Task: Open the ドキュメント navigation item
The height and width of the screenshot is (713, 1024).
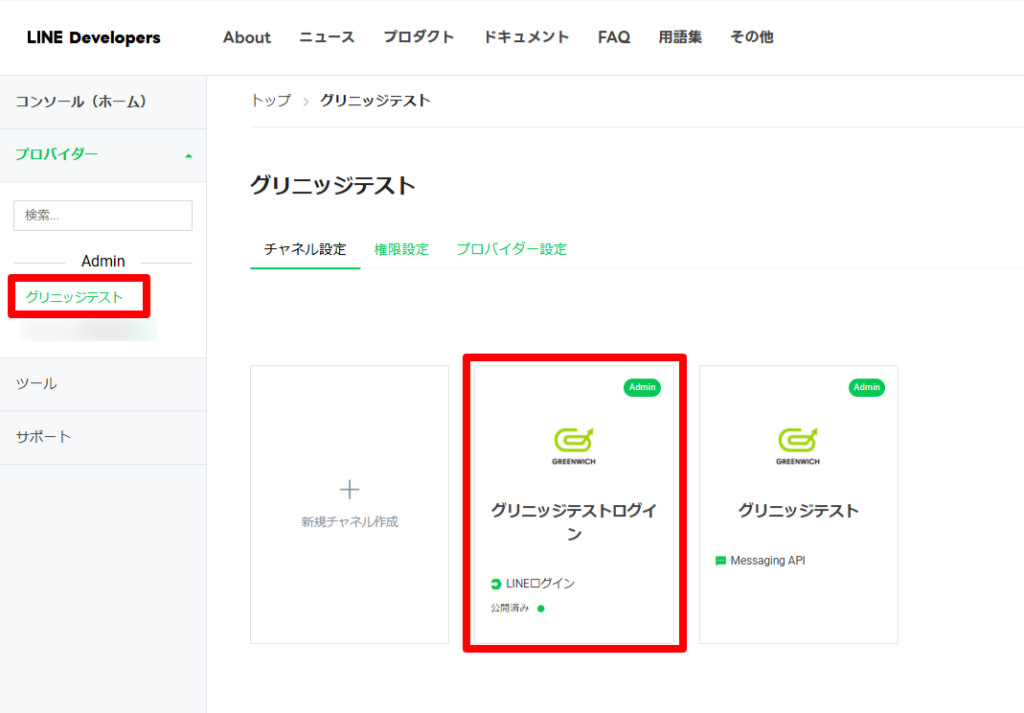Action: pyautogui.click(x=526, y=37)
